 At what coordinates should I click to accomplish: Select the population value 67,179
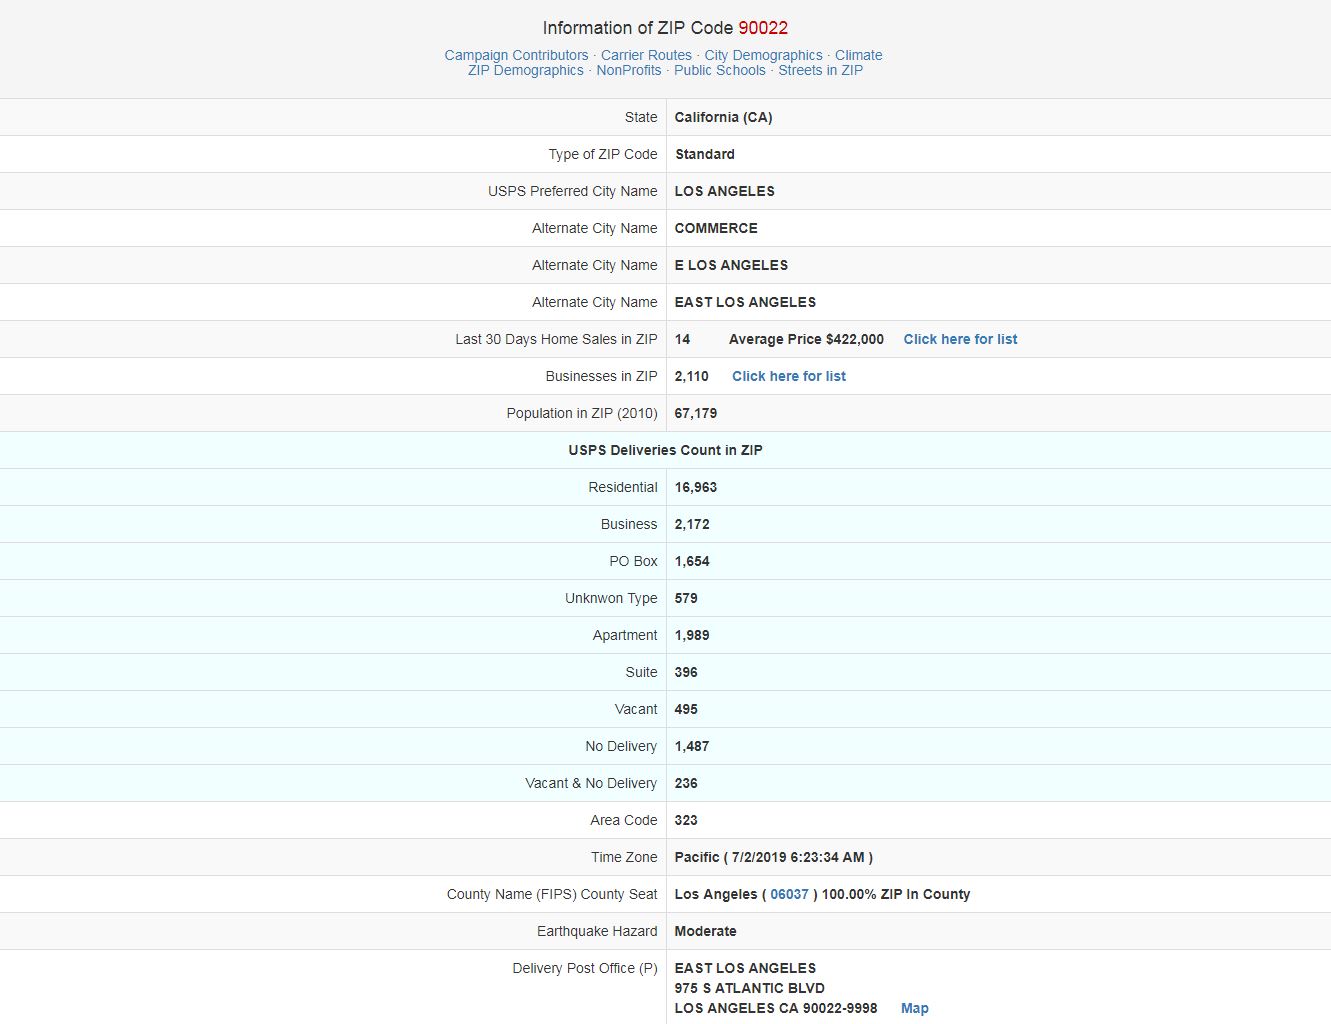pyautogui.click(x=696, y=413)
